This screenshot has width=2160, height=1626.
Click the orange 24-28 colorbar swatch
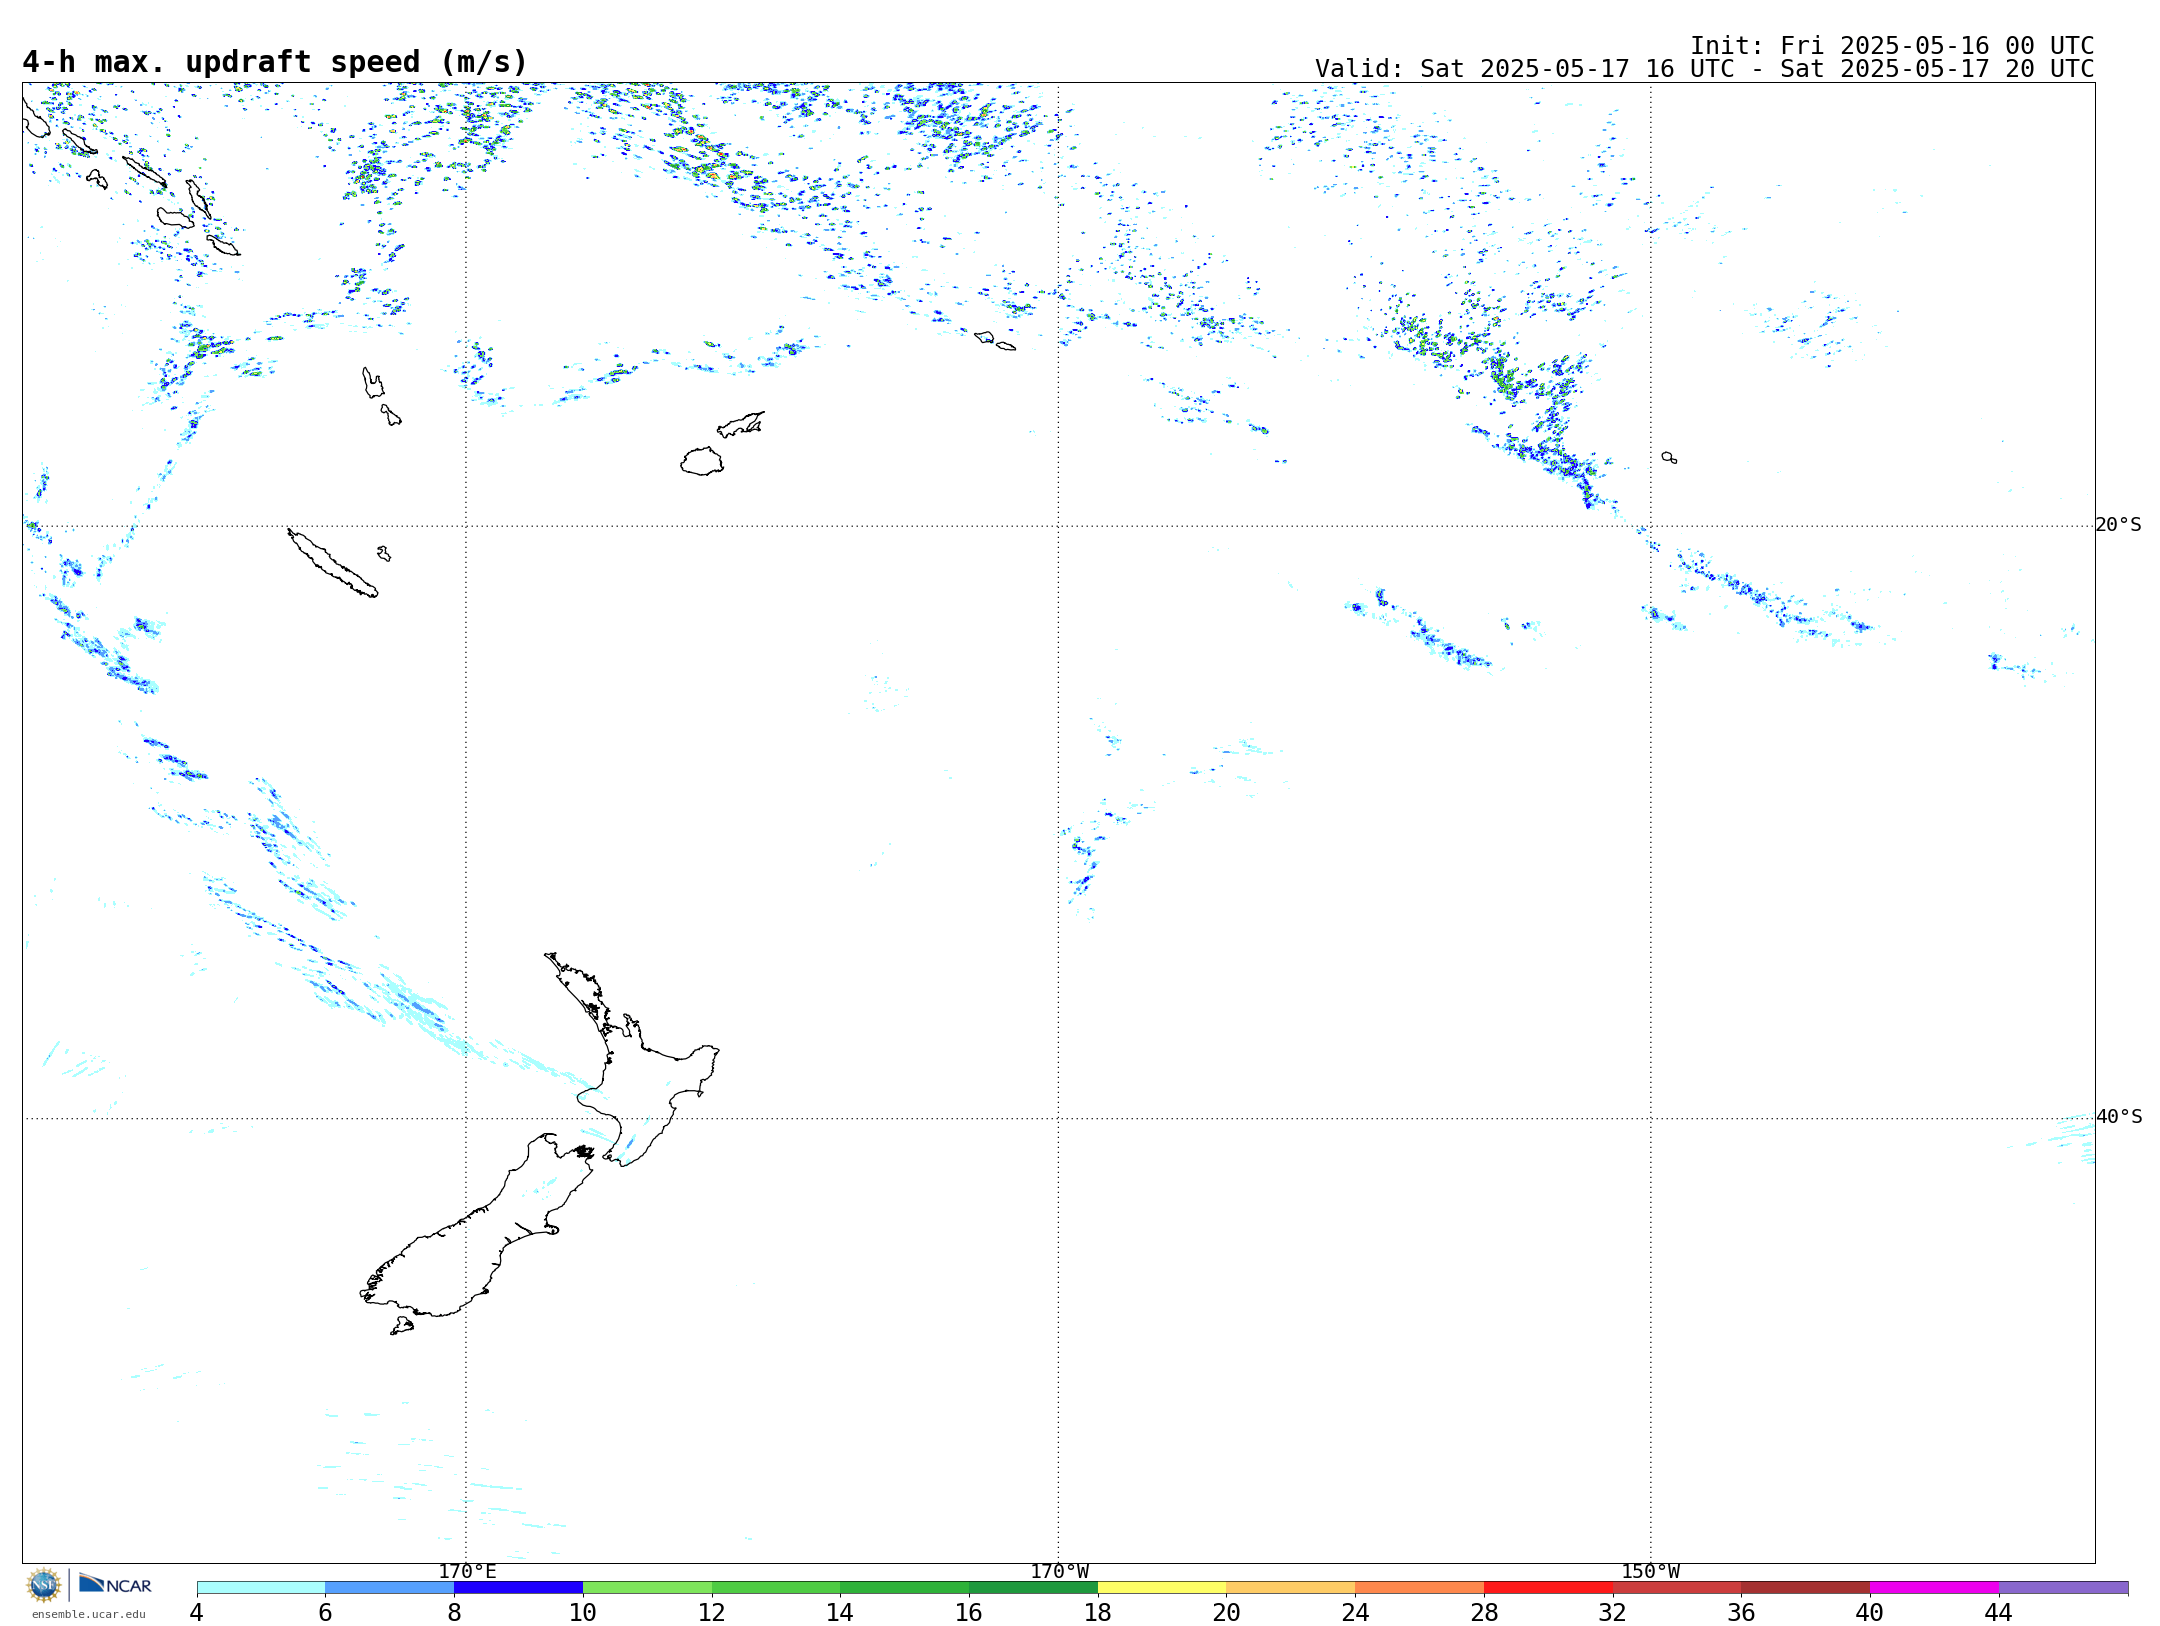point(1419,1588)
